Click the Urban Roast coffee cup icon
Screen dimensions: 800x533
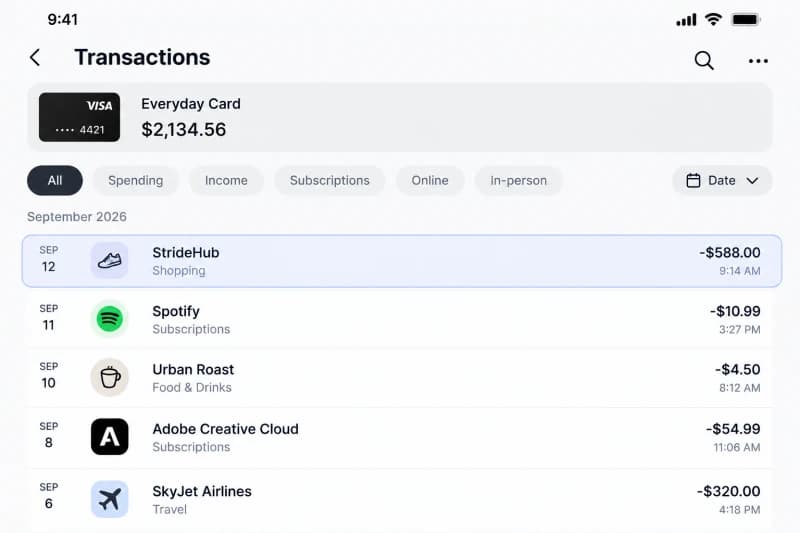click(x=110, y=377)
